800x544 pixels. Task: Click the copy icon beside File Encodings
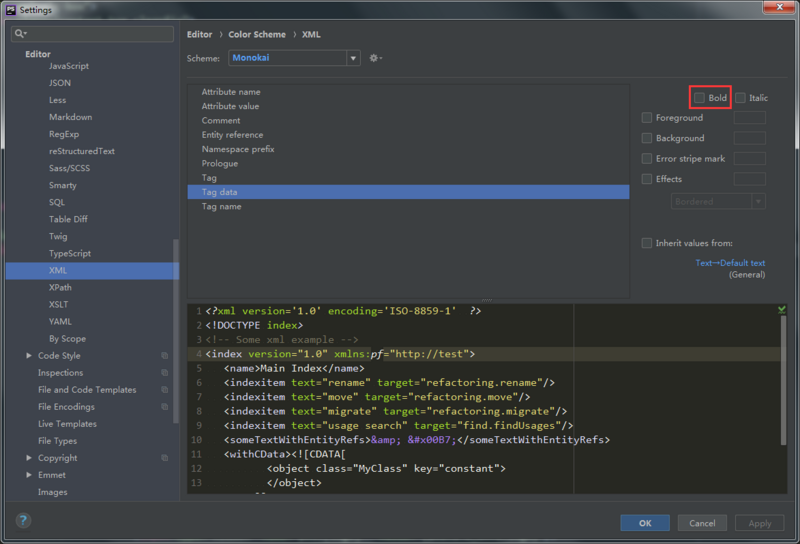165,407
